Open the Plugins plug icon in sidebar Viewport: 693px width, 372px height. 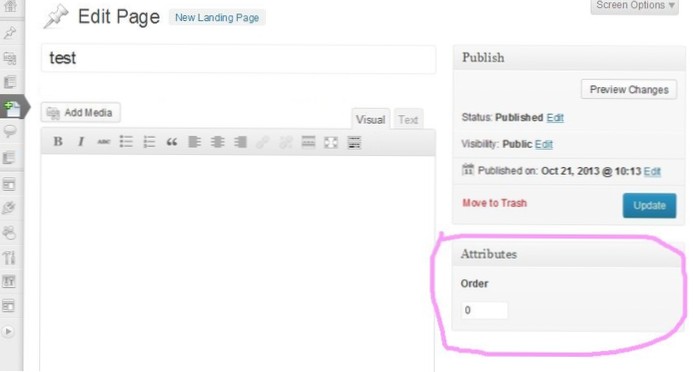coord(10,208)
